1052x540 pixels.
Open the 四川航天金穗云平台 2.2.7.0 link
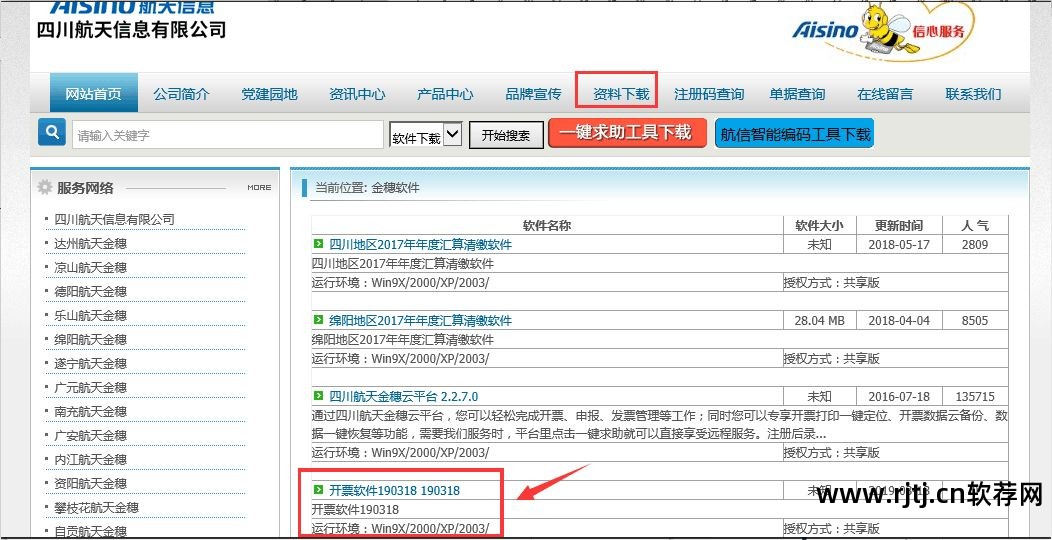click(404, 396)
